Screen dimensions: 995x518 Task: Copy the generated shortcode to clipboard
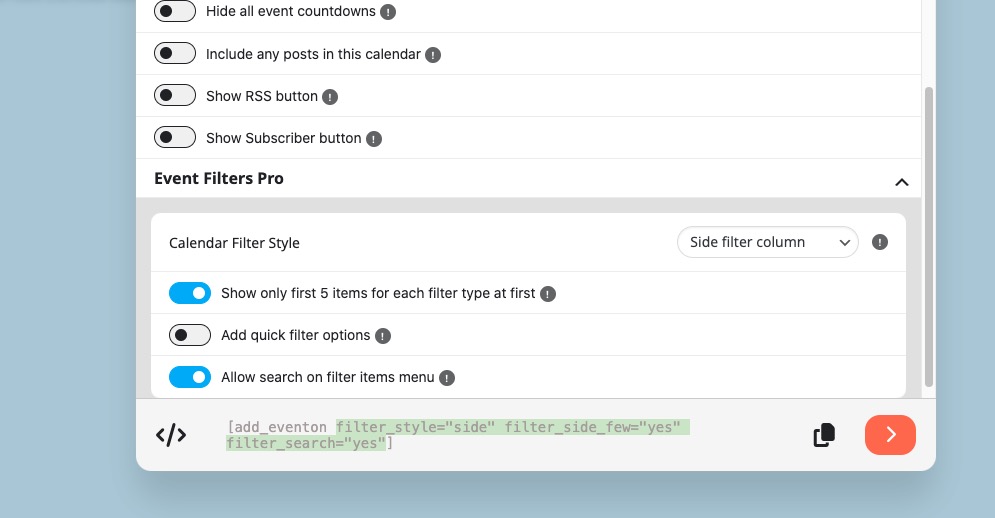[824, 435]
